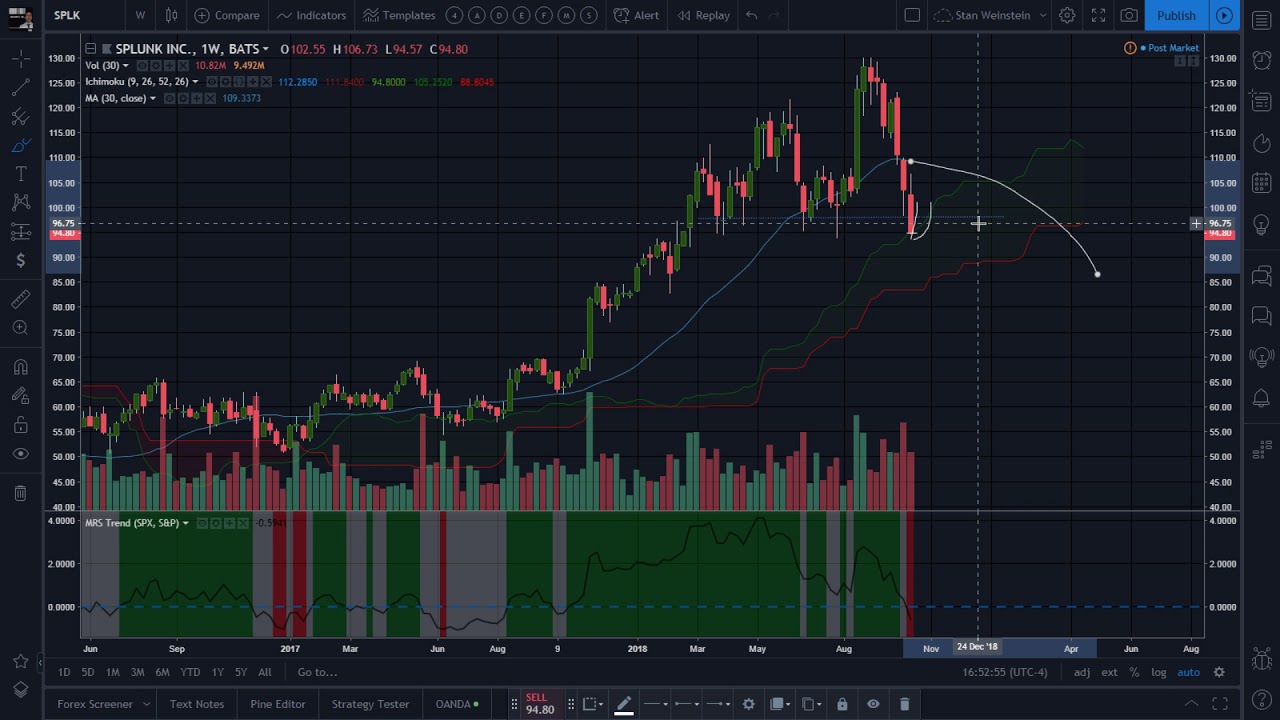Open the pitchfork tools group
This screenshot has height=720, width=1280.
pos(20,117)
